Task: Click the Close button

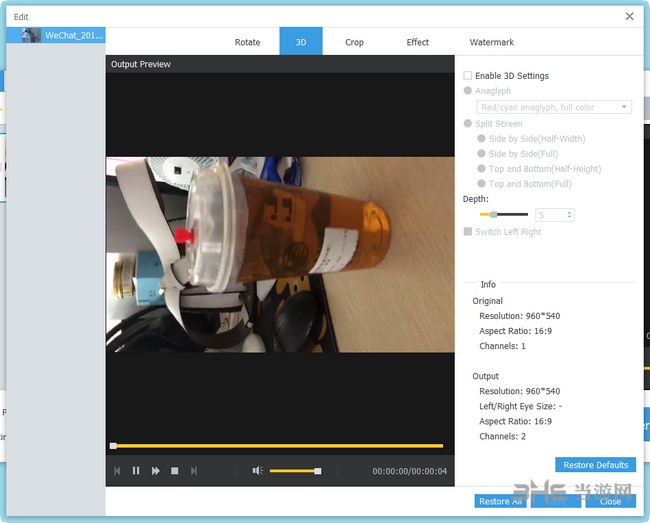Action: point(610,501)
